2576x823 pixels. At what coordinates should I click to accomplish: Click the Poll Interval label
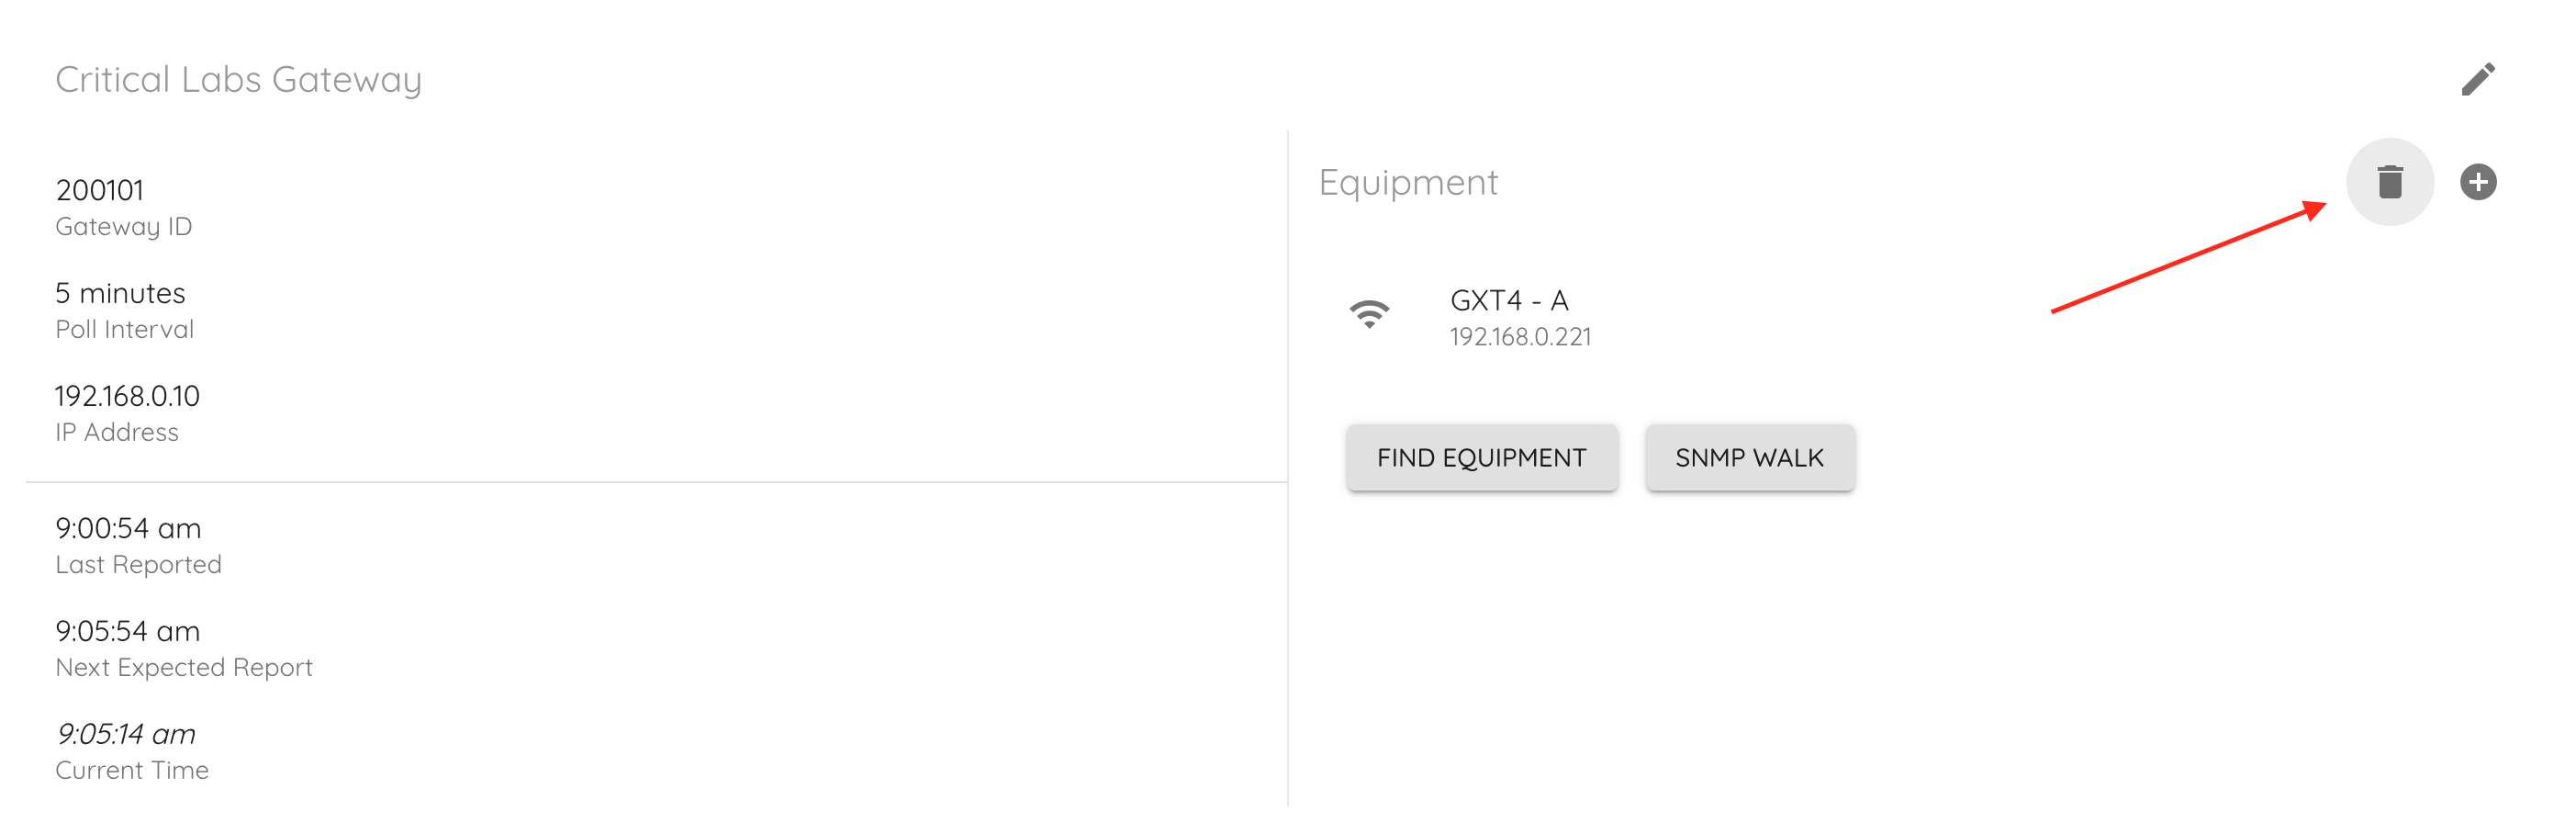[x=124, y=330]
